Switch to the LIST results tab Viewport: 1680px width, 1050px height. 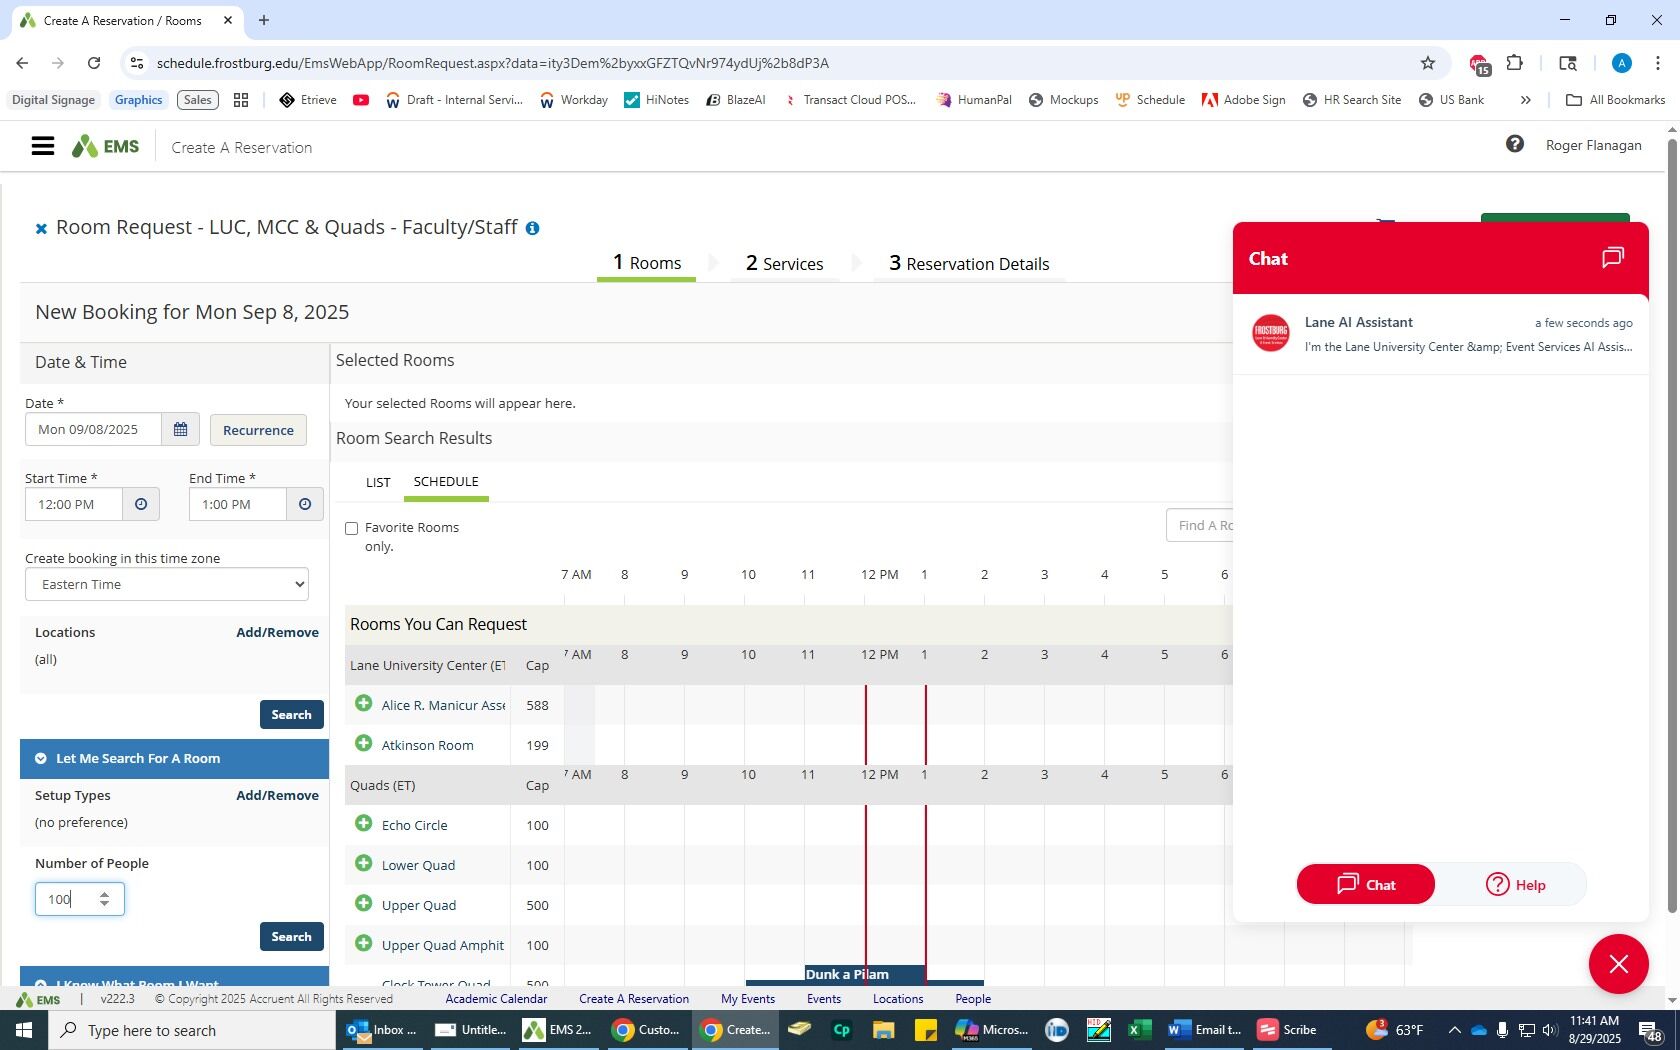pyautogui.click(x=378, y=482)
